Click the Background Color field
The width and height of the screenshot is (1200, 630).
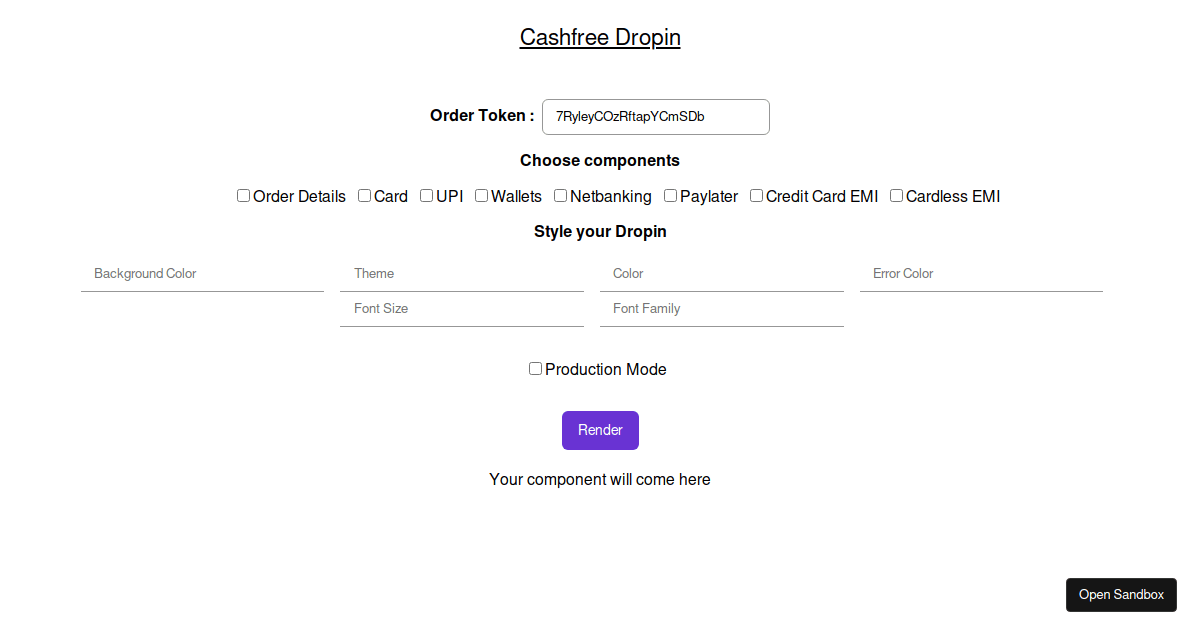pyautogui.click(x=202, y=273)
